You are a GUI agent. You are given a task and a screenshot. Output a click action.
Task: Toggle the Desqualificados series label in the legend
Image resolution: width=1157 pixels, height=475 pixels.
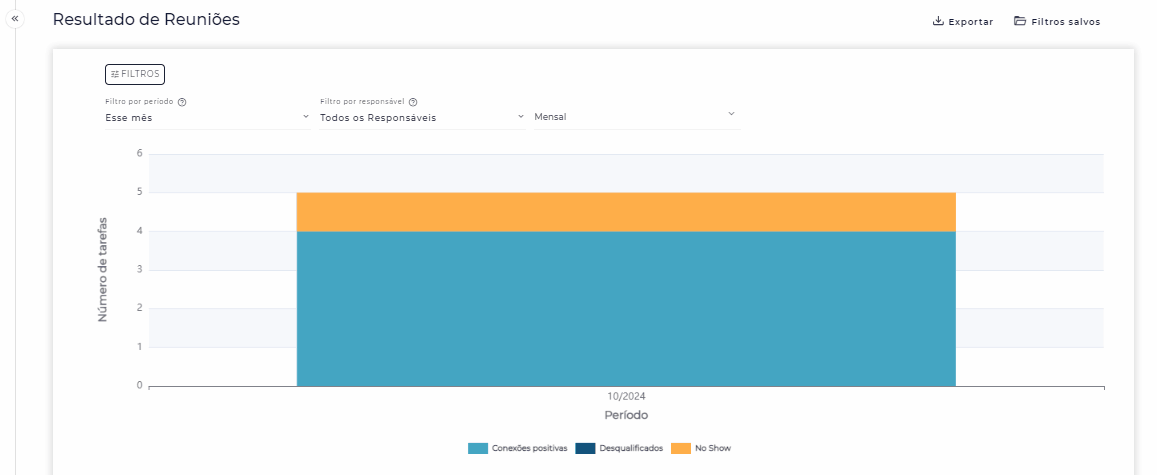tap(630, 448)
